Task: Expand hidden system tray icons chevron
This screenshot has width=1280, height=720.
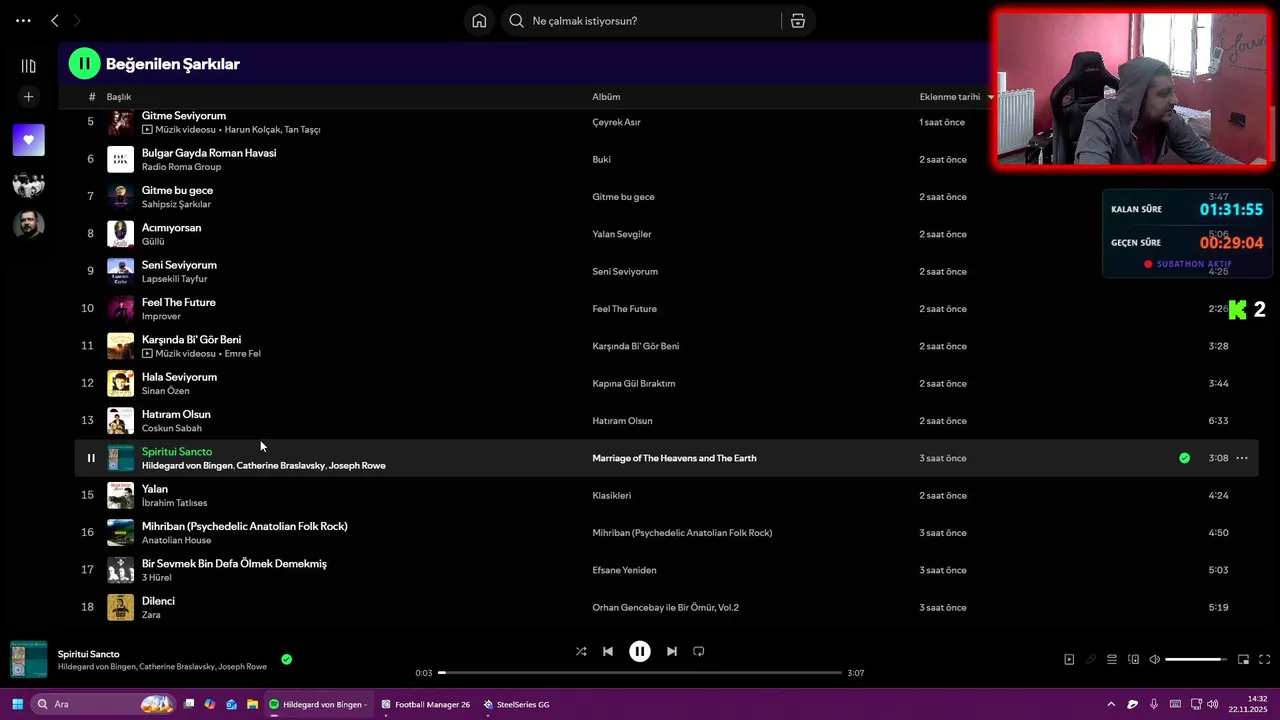Action: pos(1111,704)
